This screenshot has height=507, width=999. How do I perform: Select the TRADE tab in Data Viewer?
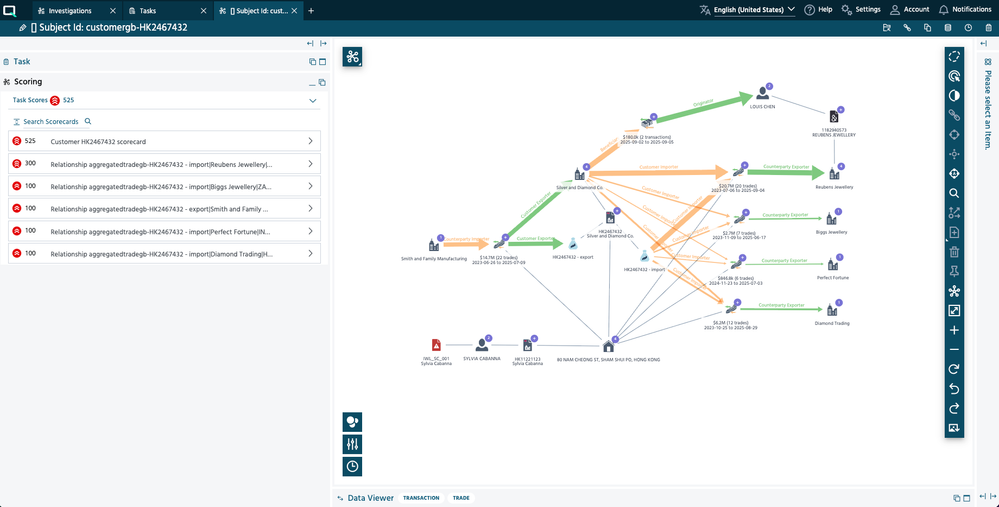click(461, 498)
